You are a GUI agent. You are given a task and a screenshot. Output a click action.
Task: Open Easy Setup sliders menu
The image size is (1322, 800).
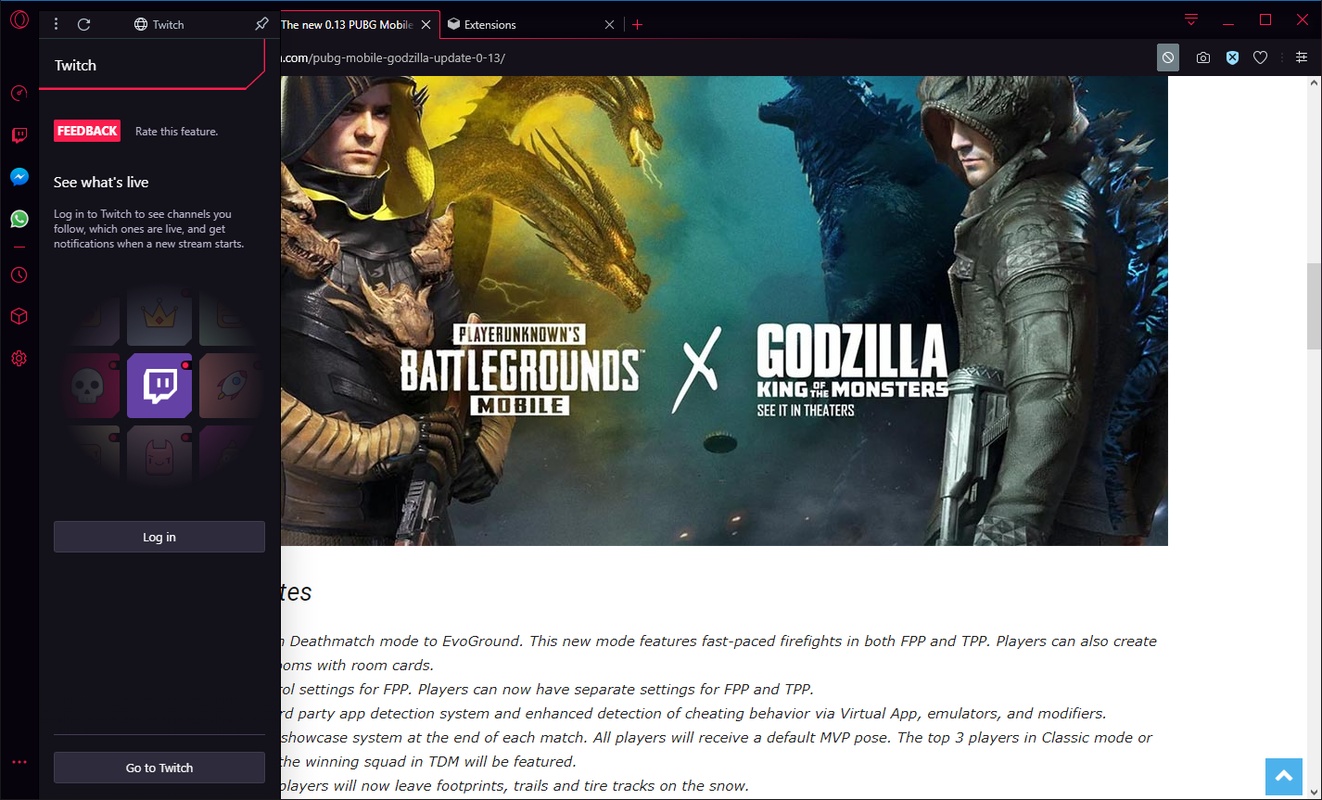coord(1301,58)
